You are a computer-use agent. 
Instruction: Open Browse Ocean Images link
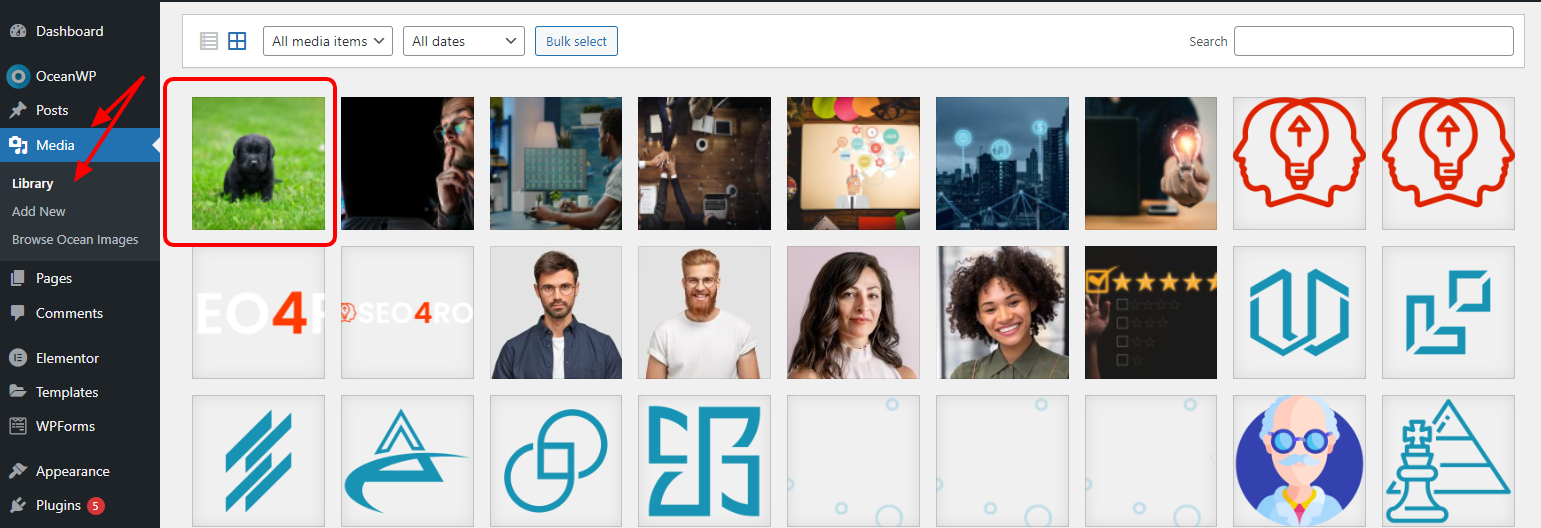tap(75, 239)
